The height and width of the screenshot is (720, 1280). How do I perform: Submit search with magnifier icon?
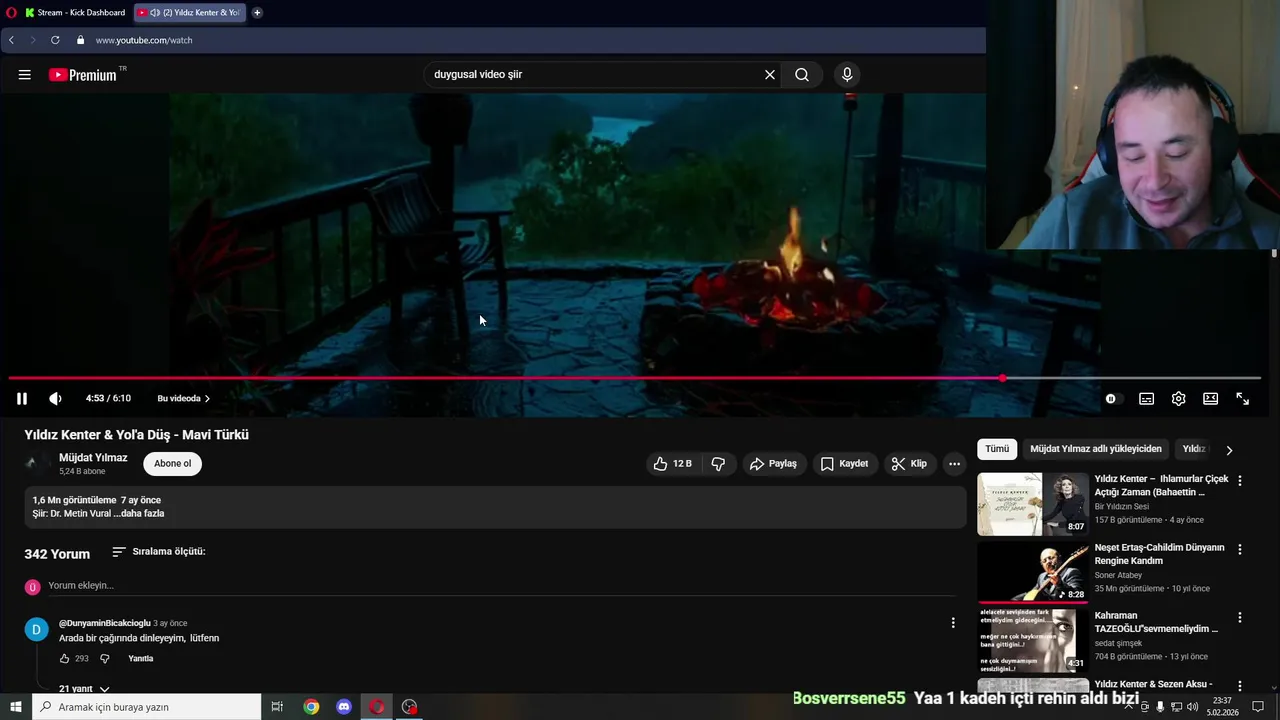pos(802,75)
